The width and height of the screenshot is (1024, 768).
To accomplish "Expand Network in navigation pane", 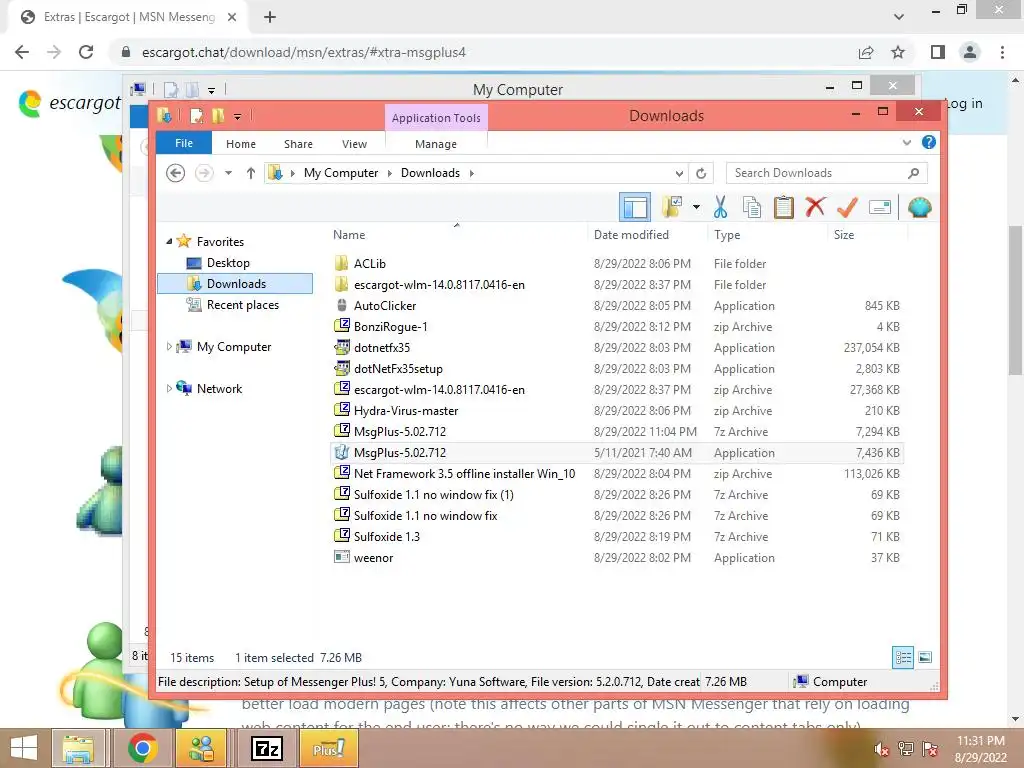I will point(169,389).
